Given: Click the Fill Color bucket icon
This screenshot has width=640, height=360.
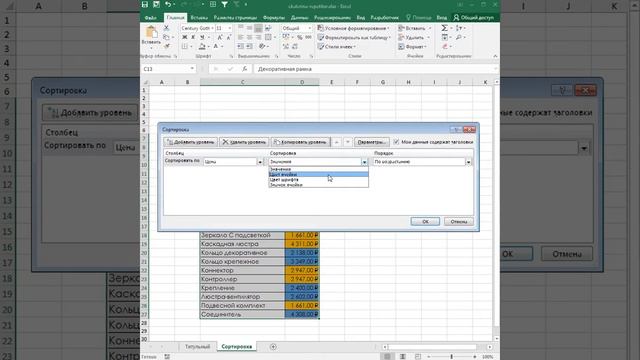Looking at the screenshot, I should (x=202, y=46).
